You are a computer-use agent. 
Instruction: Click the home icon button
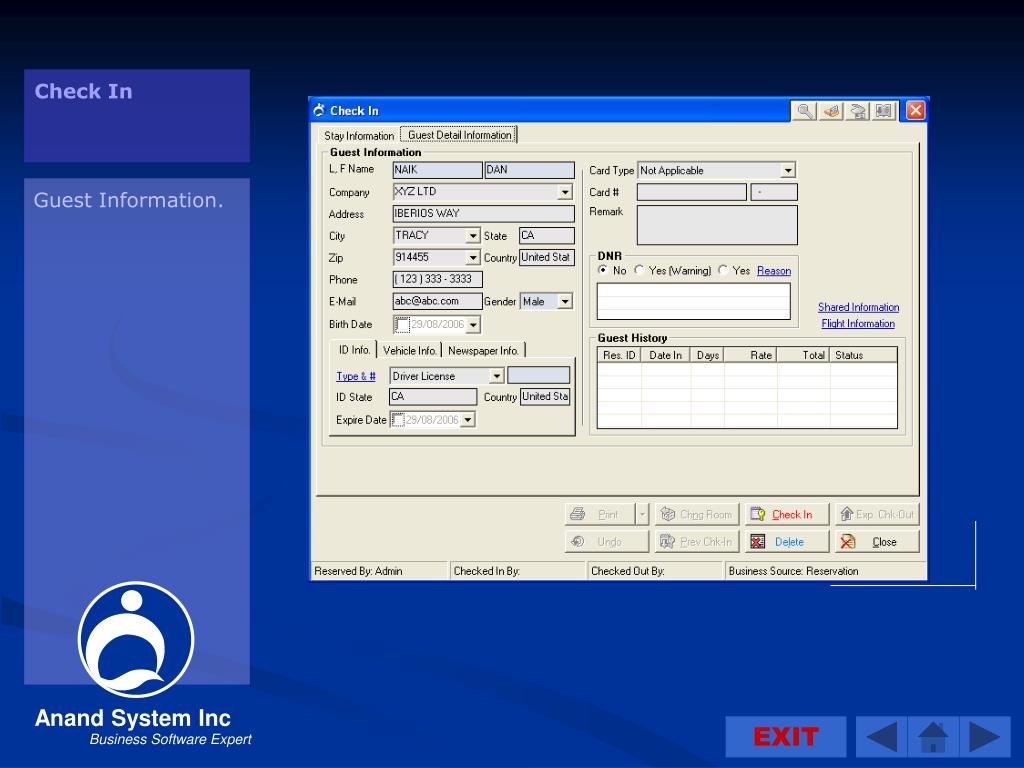click(933, 737)
